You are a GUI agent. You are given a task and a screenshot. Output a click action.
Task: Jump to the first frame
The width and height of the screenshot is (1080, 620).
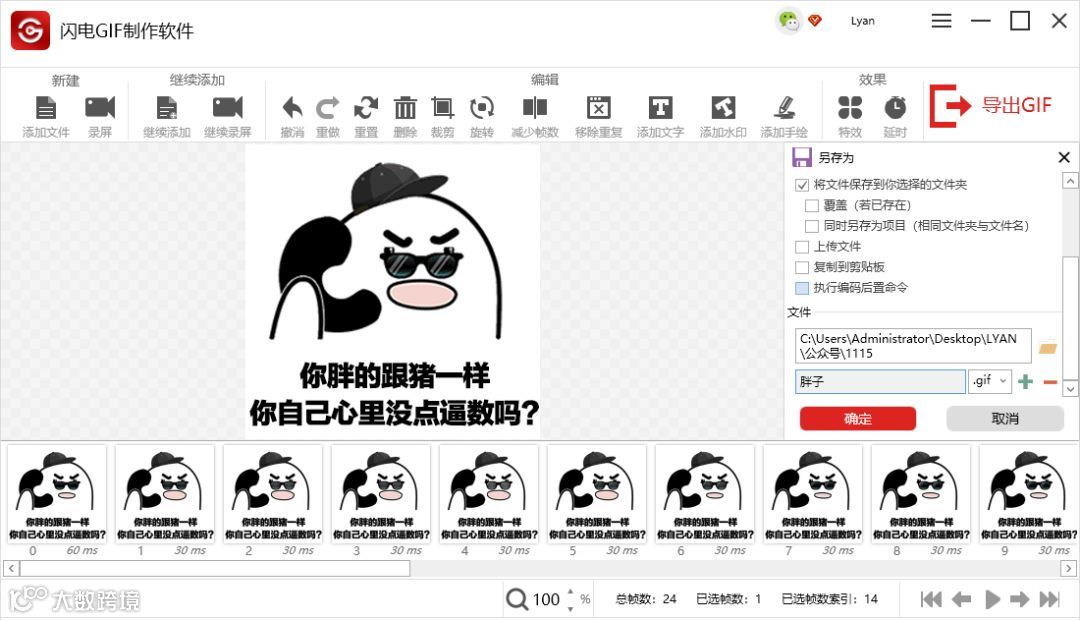(x=931, y=599)
